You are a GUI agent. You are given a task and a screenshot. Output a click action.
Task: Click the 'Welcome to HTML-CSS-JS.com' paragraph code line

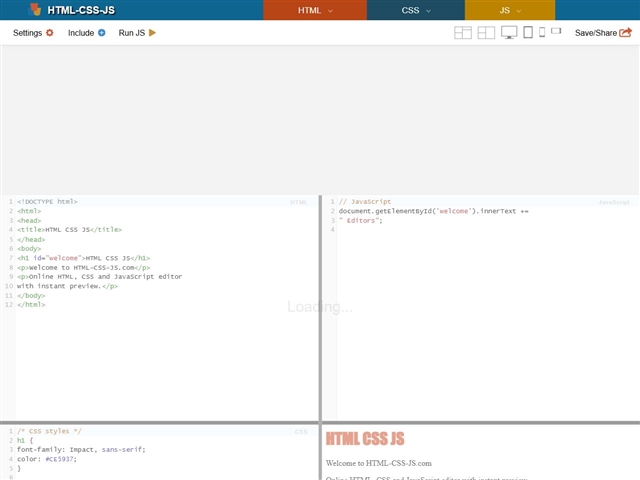[83, 268]
